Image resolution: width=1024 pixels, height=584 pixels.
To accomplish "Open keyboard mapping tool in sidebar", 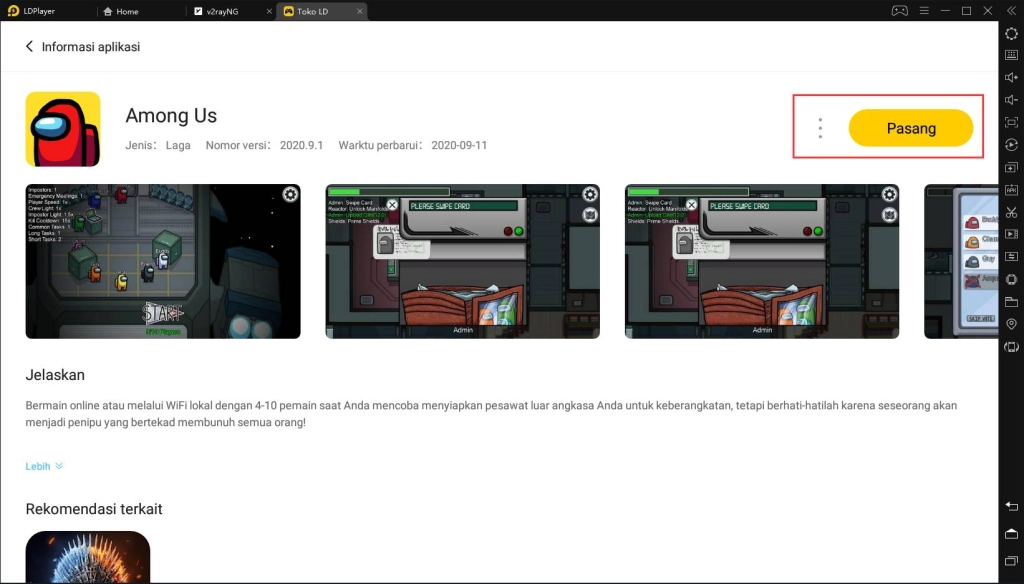I will (1011, 55).
